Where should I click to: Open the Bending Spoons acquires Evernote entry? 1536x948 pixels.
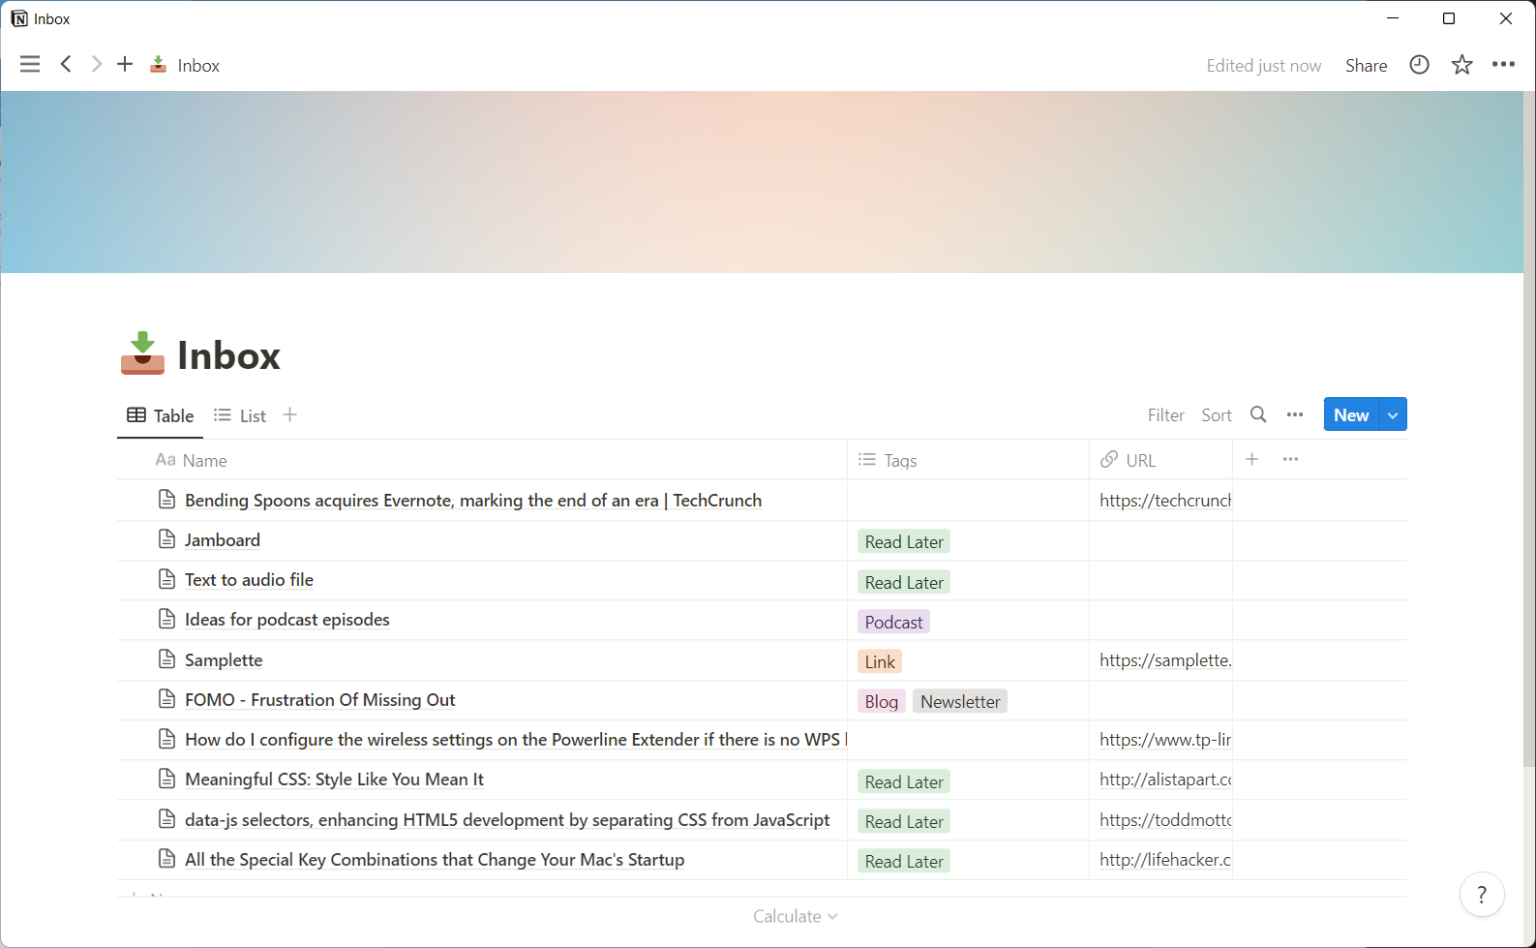pos(473,500)
